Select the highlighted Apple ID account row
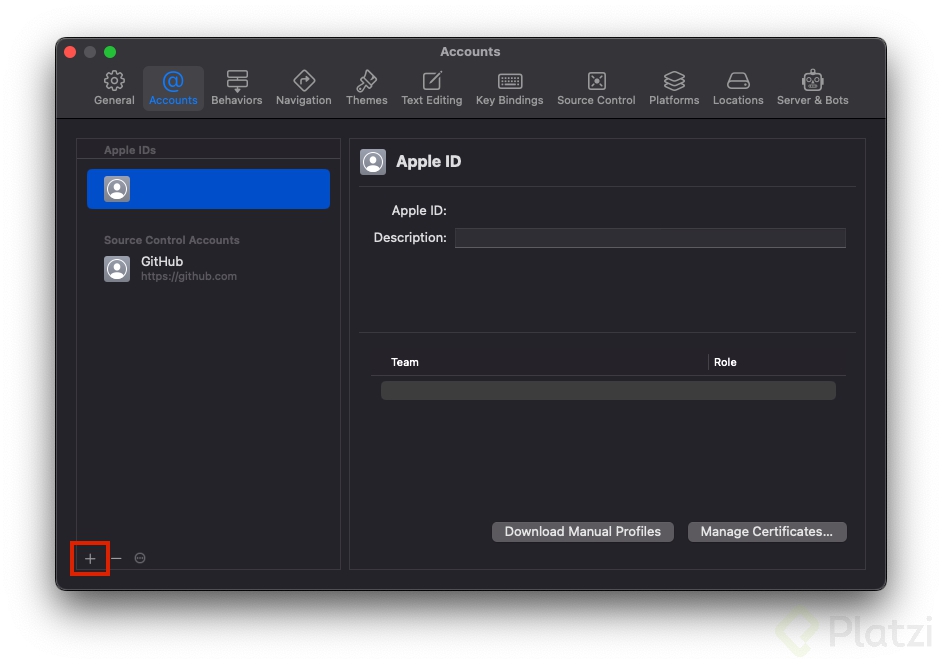The image size is (942, 664). [208, 189]
